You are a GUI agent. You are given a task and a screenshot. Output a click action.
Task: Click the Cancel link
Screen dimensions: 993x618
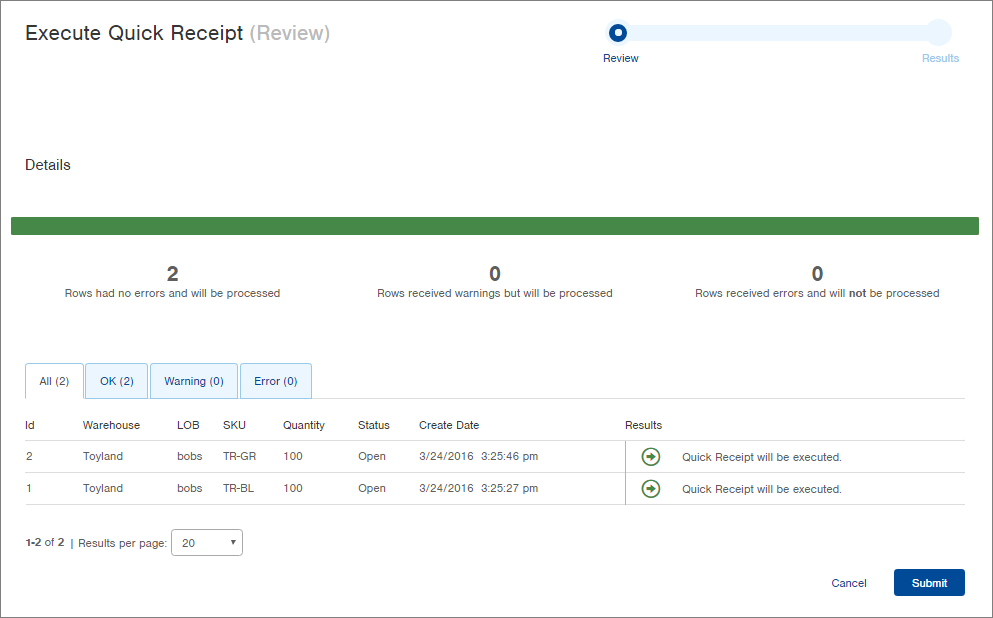click(849, 583)
